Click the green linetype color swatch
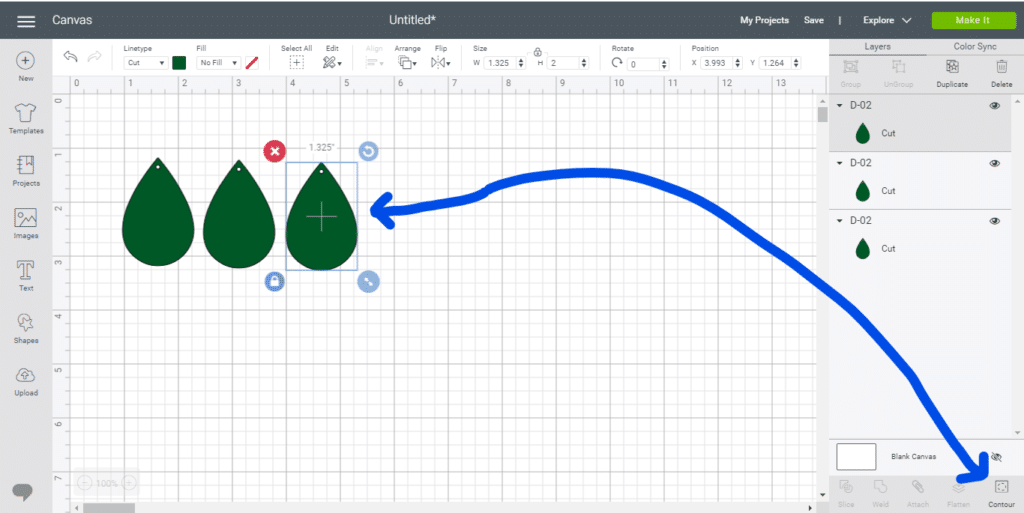This screenshot has width=1024, height=513. coord(179,63)
